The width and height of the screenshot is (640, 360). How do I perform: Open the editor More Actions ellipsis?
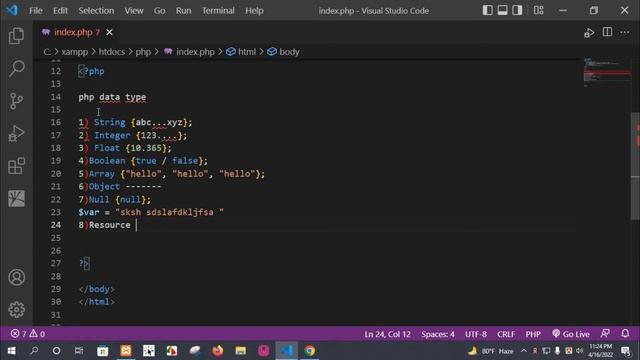[625, 32]
